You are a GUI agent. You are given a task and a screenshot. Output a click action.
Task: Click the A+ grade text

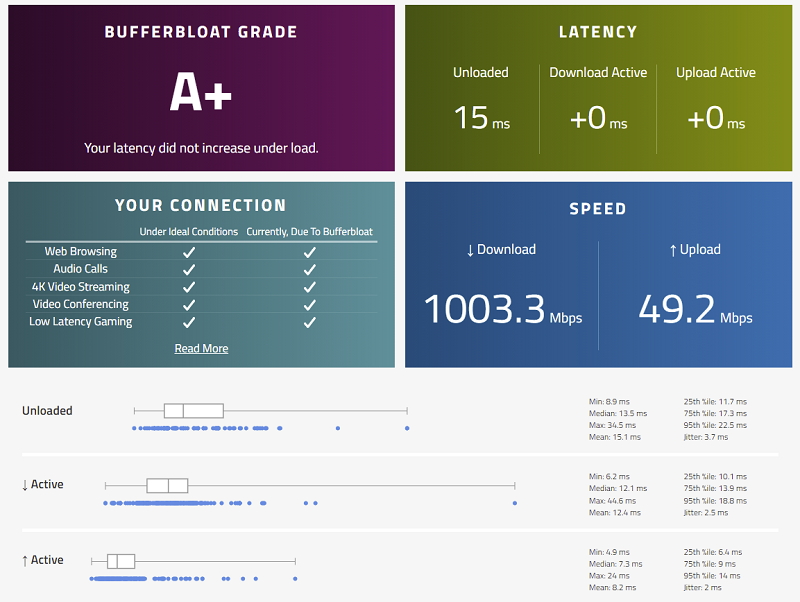click(200, 89)
